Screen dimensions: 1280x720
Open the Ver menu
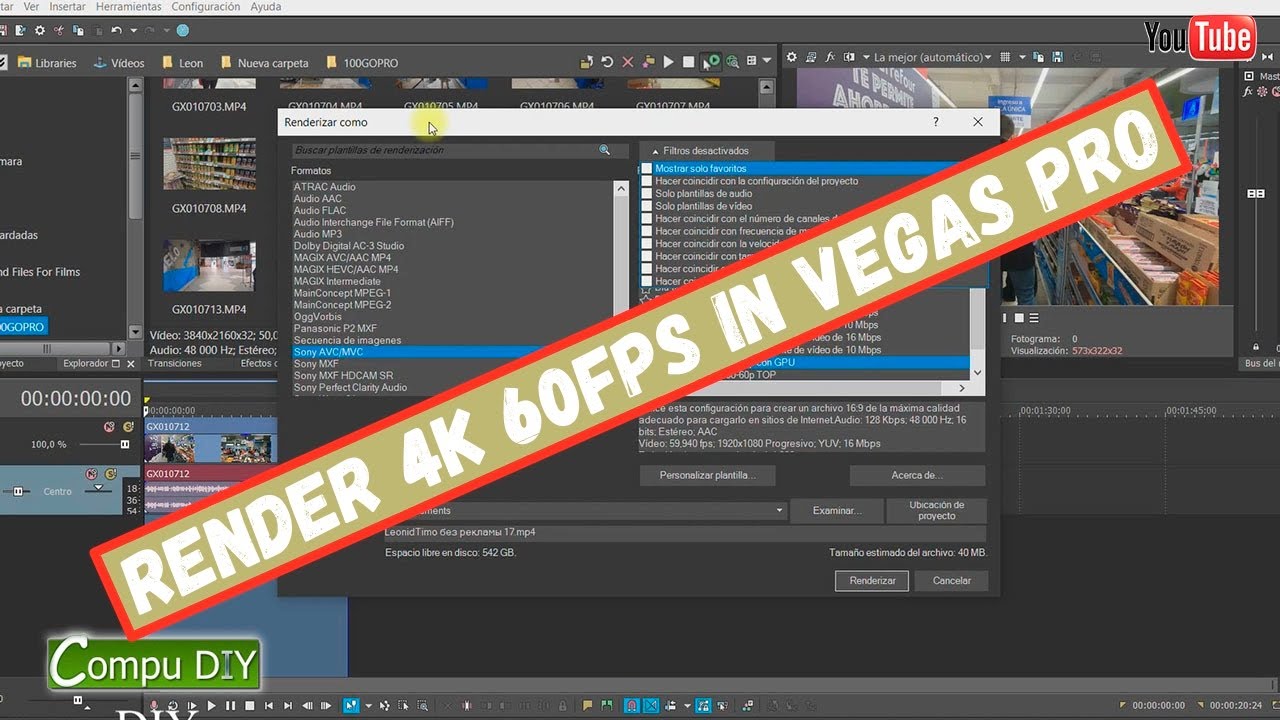click(x=32, y=6)
